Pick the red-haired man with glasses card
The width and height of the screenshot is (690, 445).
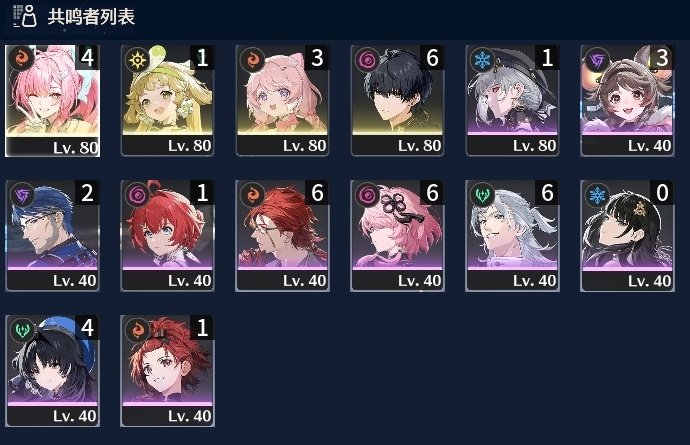tap(283, 235)
